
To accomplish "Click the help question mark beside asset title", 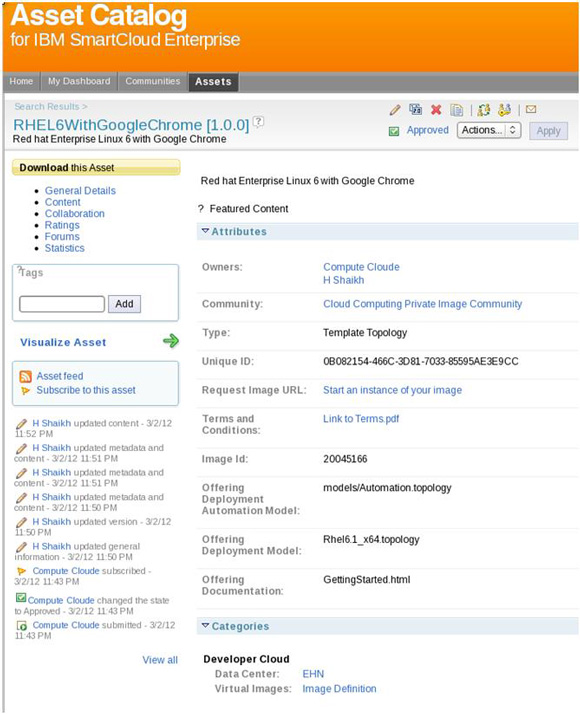I will (259, 122).
